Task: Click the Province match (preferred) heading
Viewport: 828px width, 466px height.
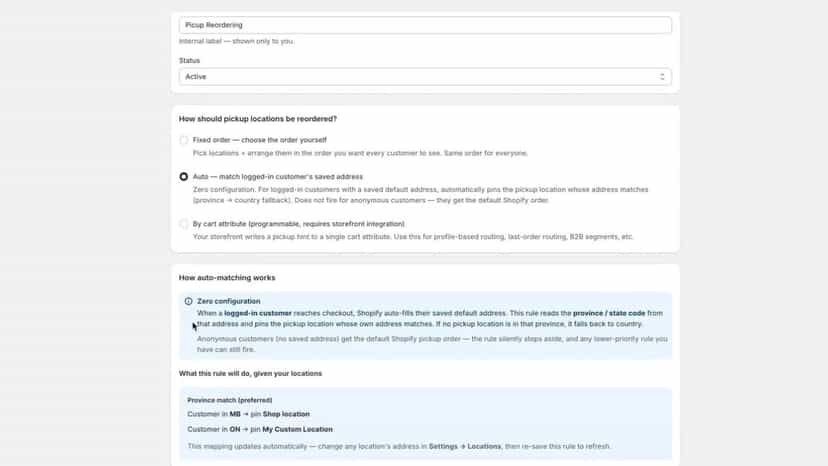Action: click(230, 400)
